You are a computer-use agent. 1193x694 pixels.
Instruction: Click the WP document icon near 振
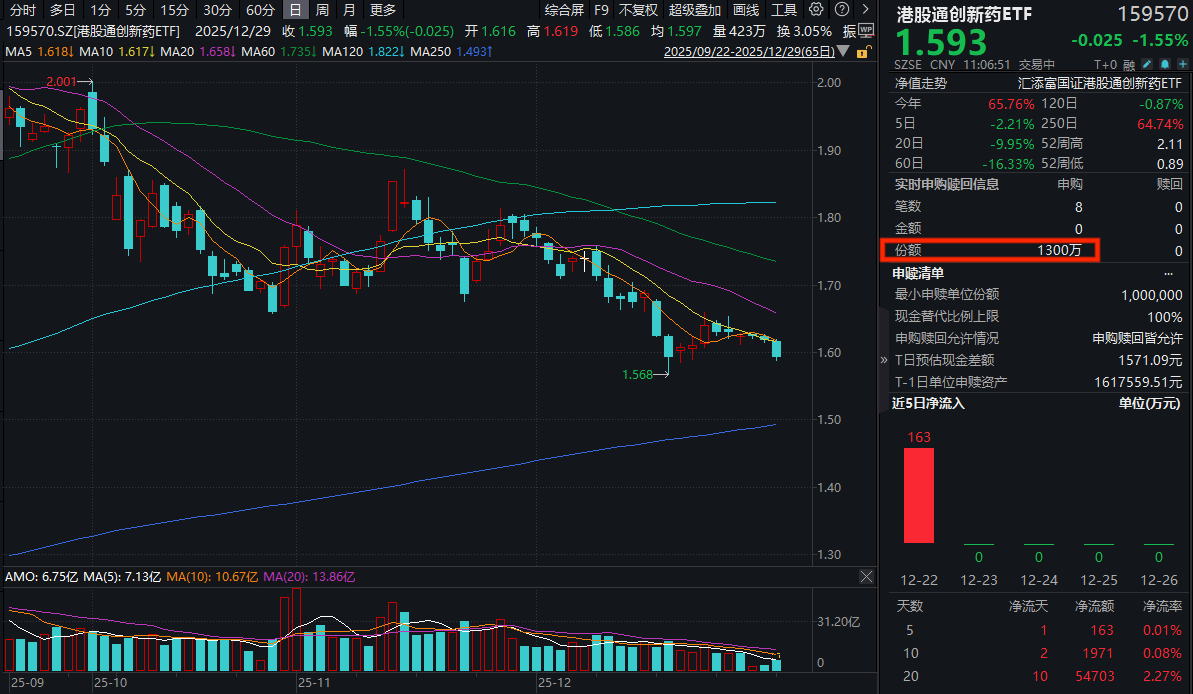864,31
